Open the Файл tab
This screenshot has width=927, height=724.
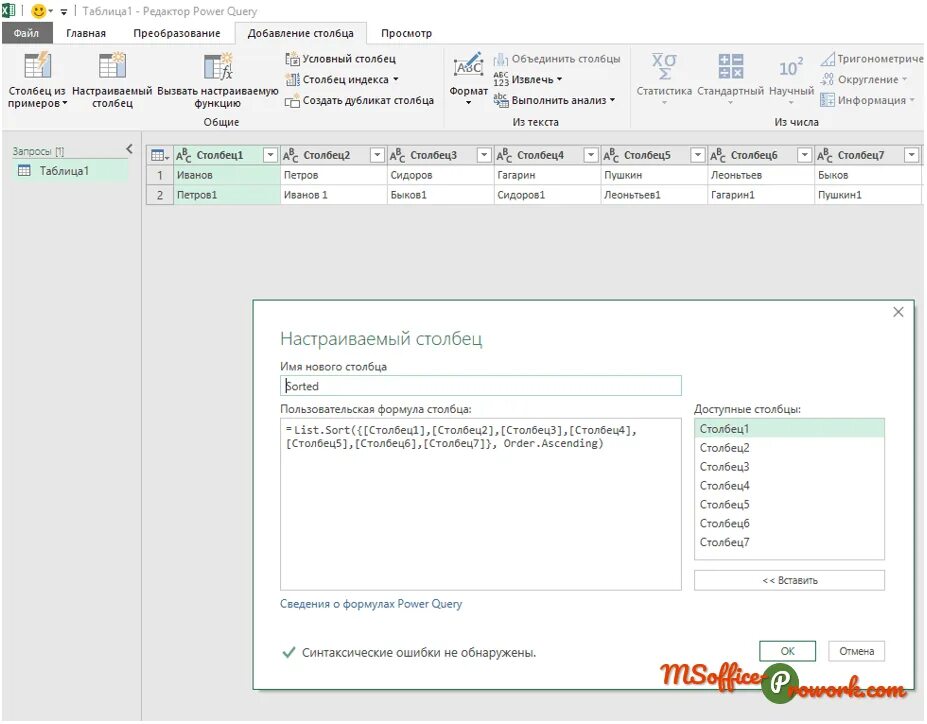tap(27, 33)
